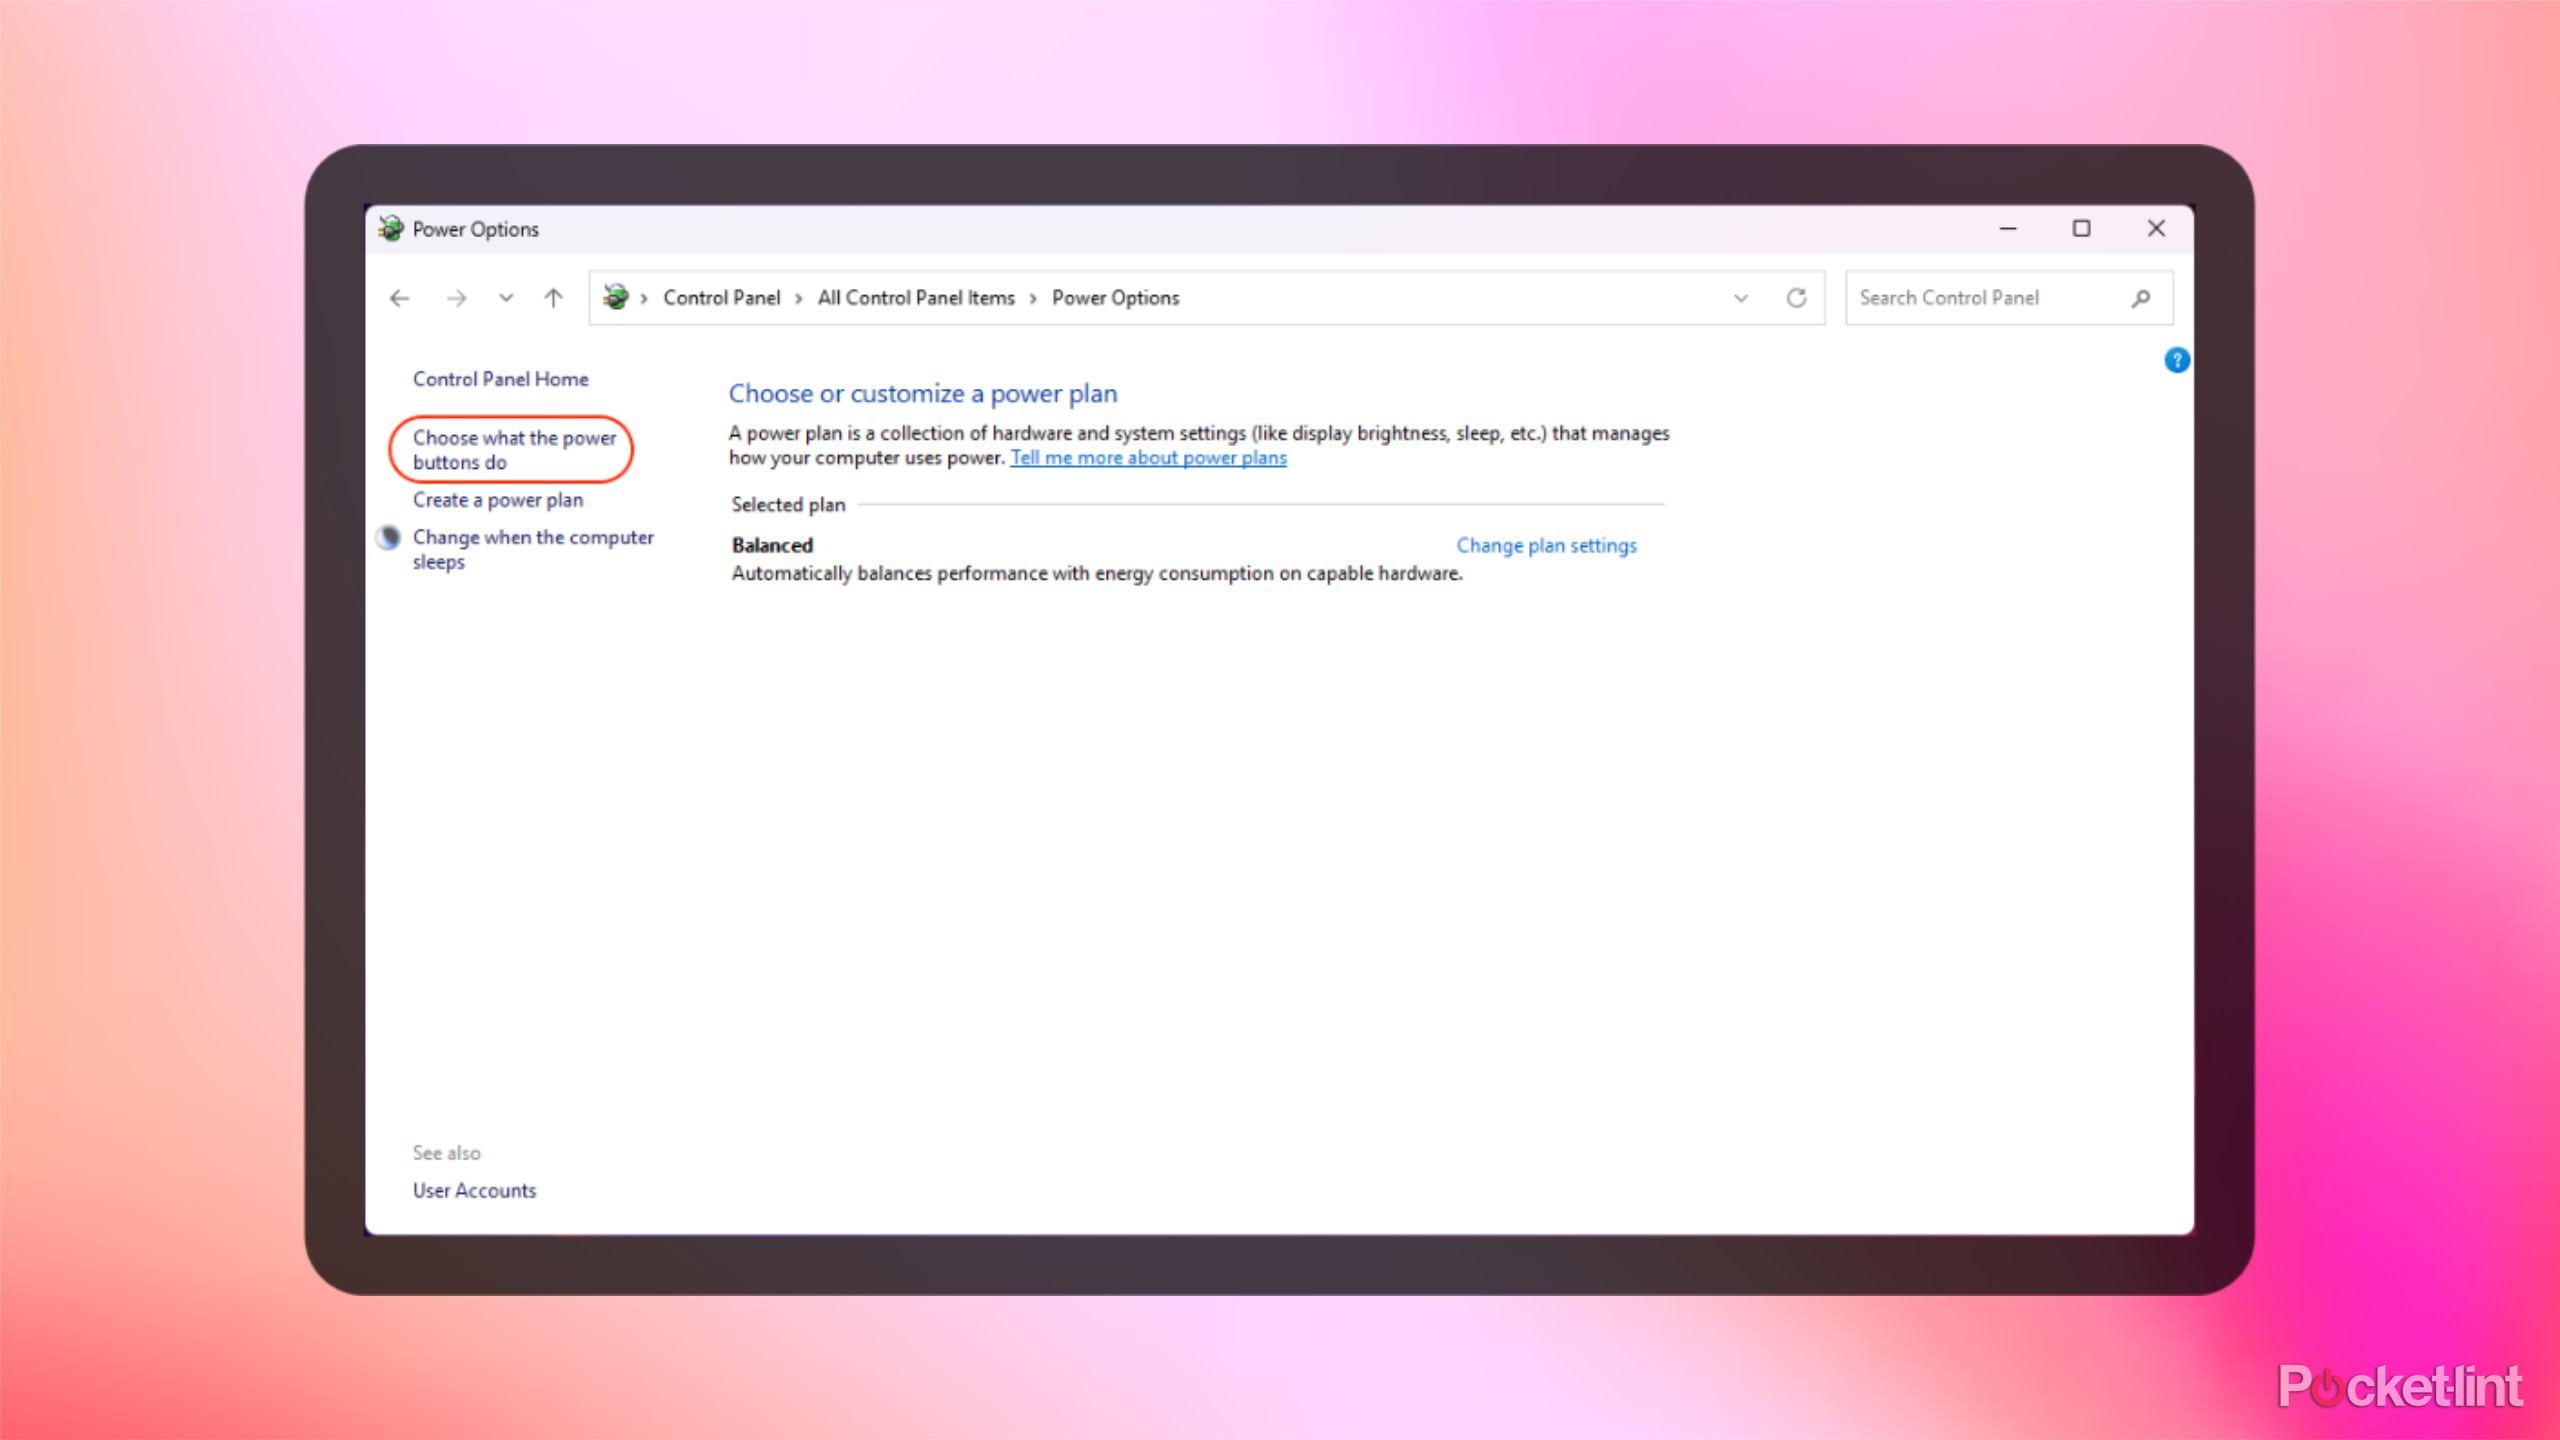Open the recent locations dropdown chevron

point(506,298)
